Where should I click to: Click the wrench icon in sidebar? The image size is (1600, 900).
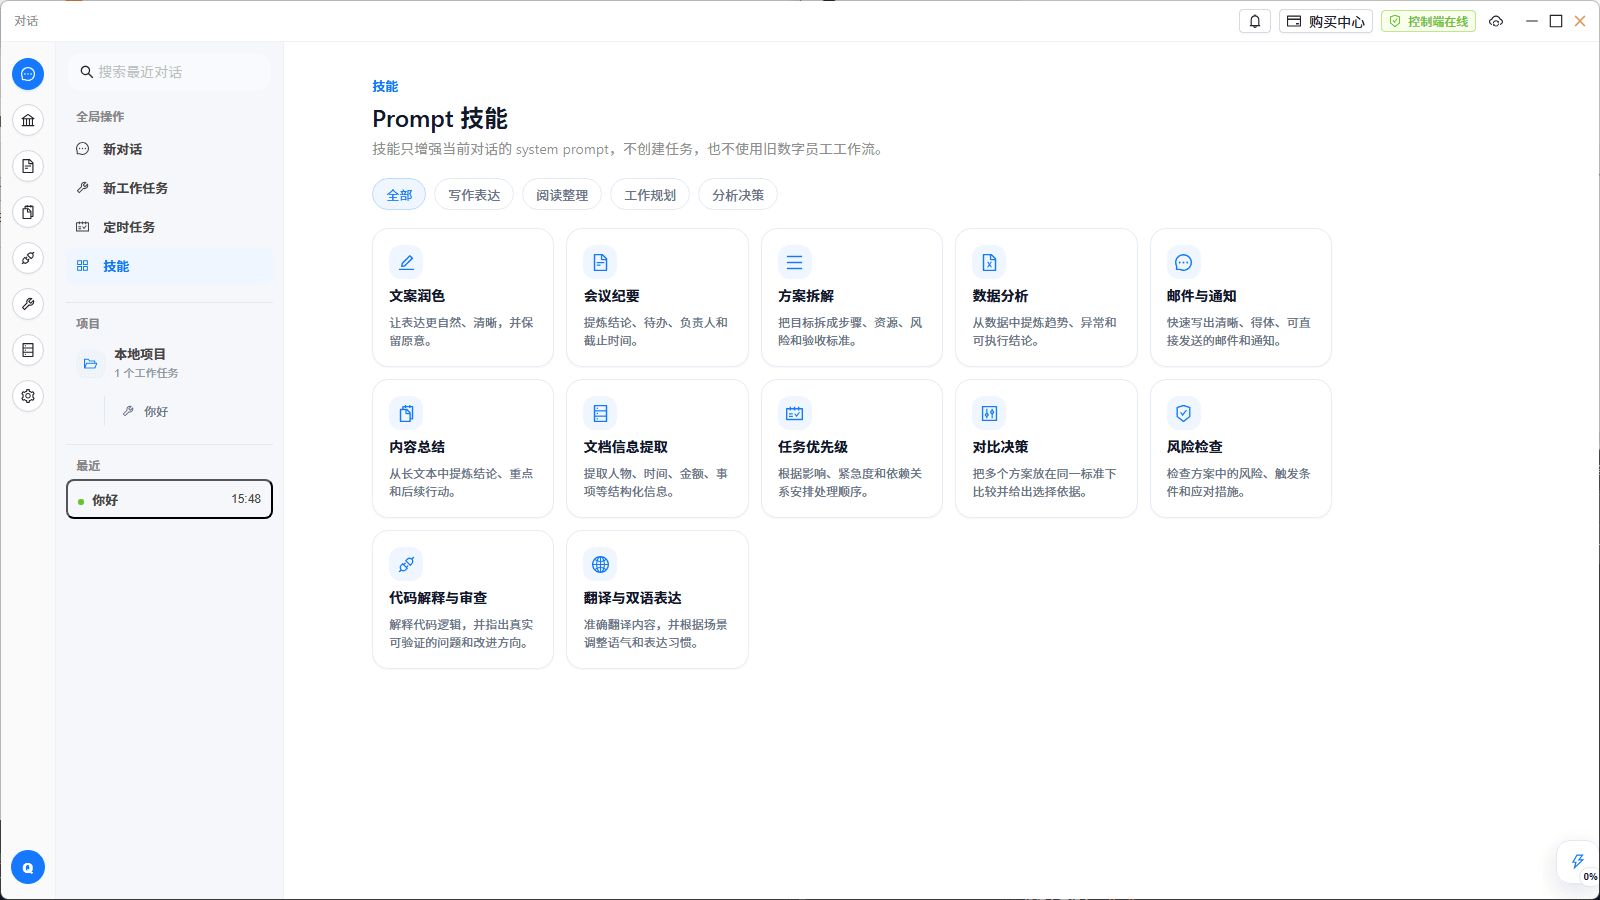[28, 304]
